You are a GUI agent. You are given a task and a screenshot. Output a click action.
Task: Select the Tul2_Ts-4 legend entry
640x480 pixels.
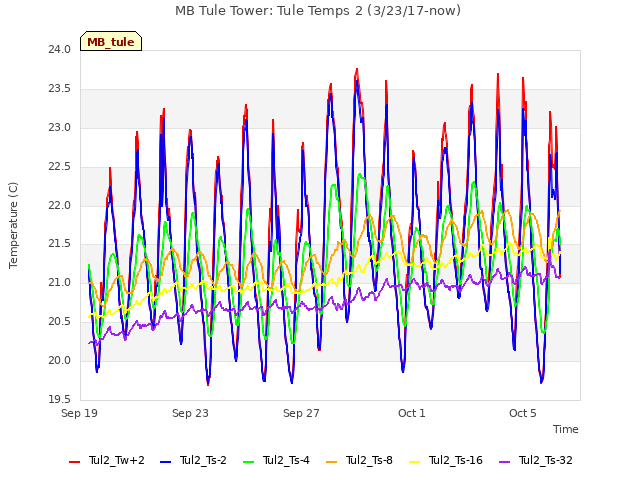276,460
